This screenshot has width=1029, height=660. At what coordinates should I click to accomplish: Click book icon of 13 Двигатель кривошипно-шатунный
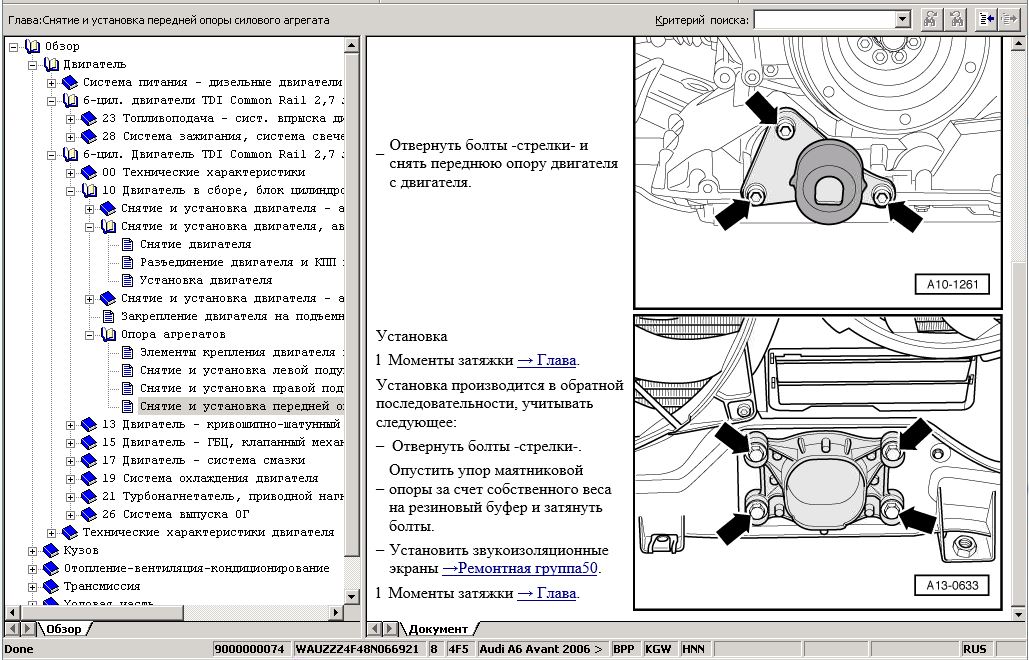pyautogui.click(x=89, y=424)
